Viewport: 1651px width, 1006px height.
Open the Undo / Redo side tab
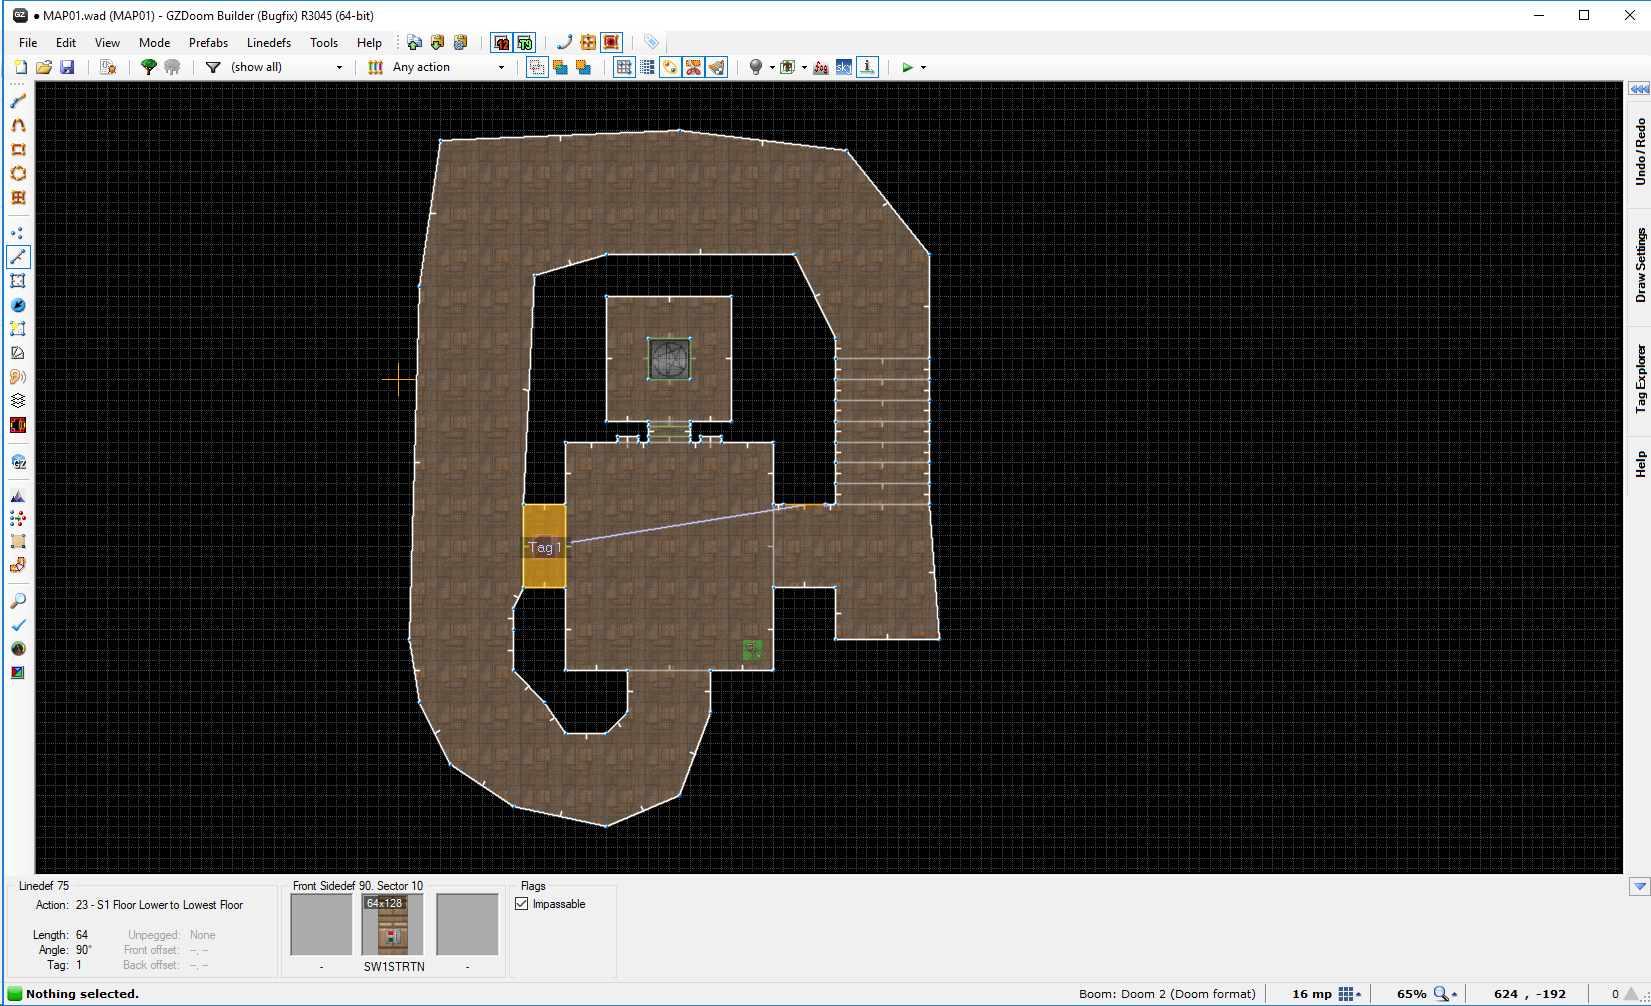coord(1640,152)
